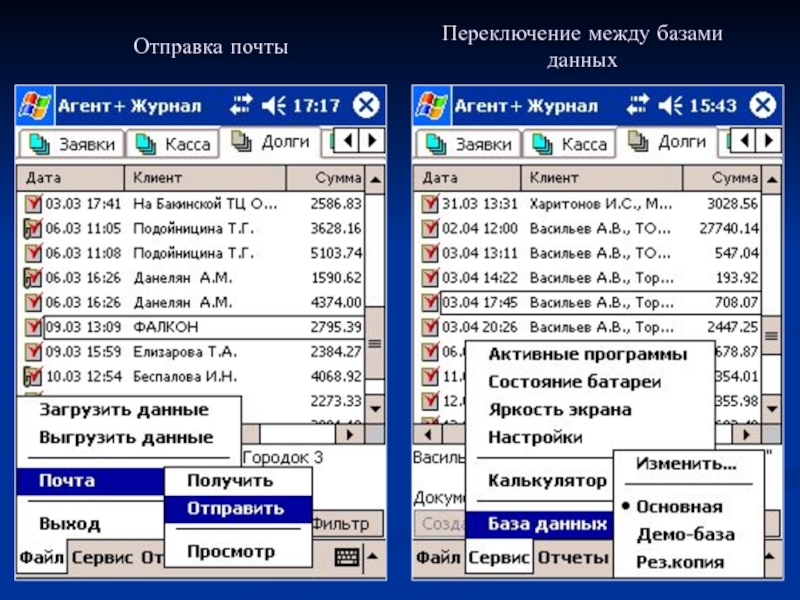
Task: Click document icon of row 03.04 14:22
Action: 430,278
